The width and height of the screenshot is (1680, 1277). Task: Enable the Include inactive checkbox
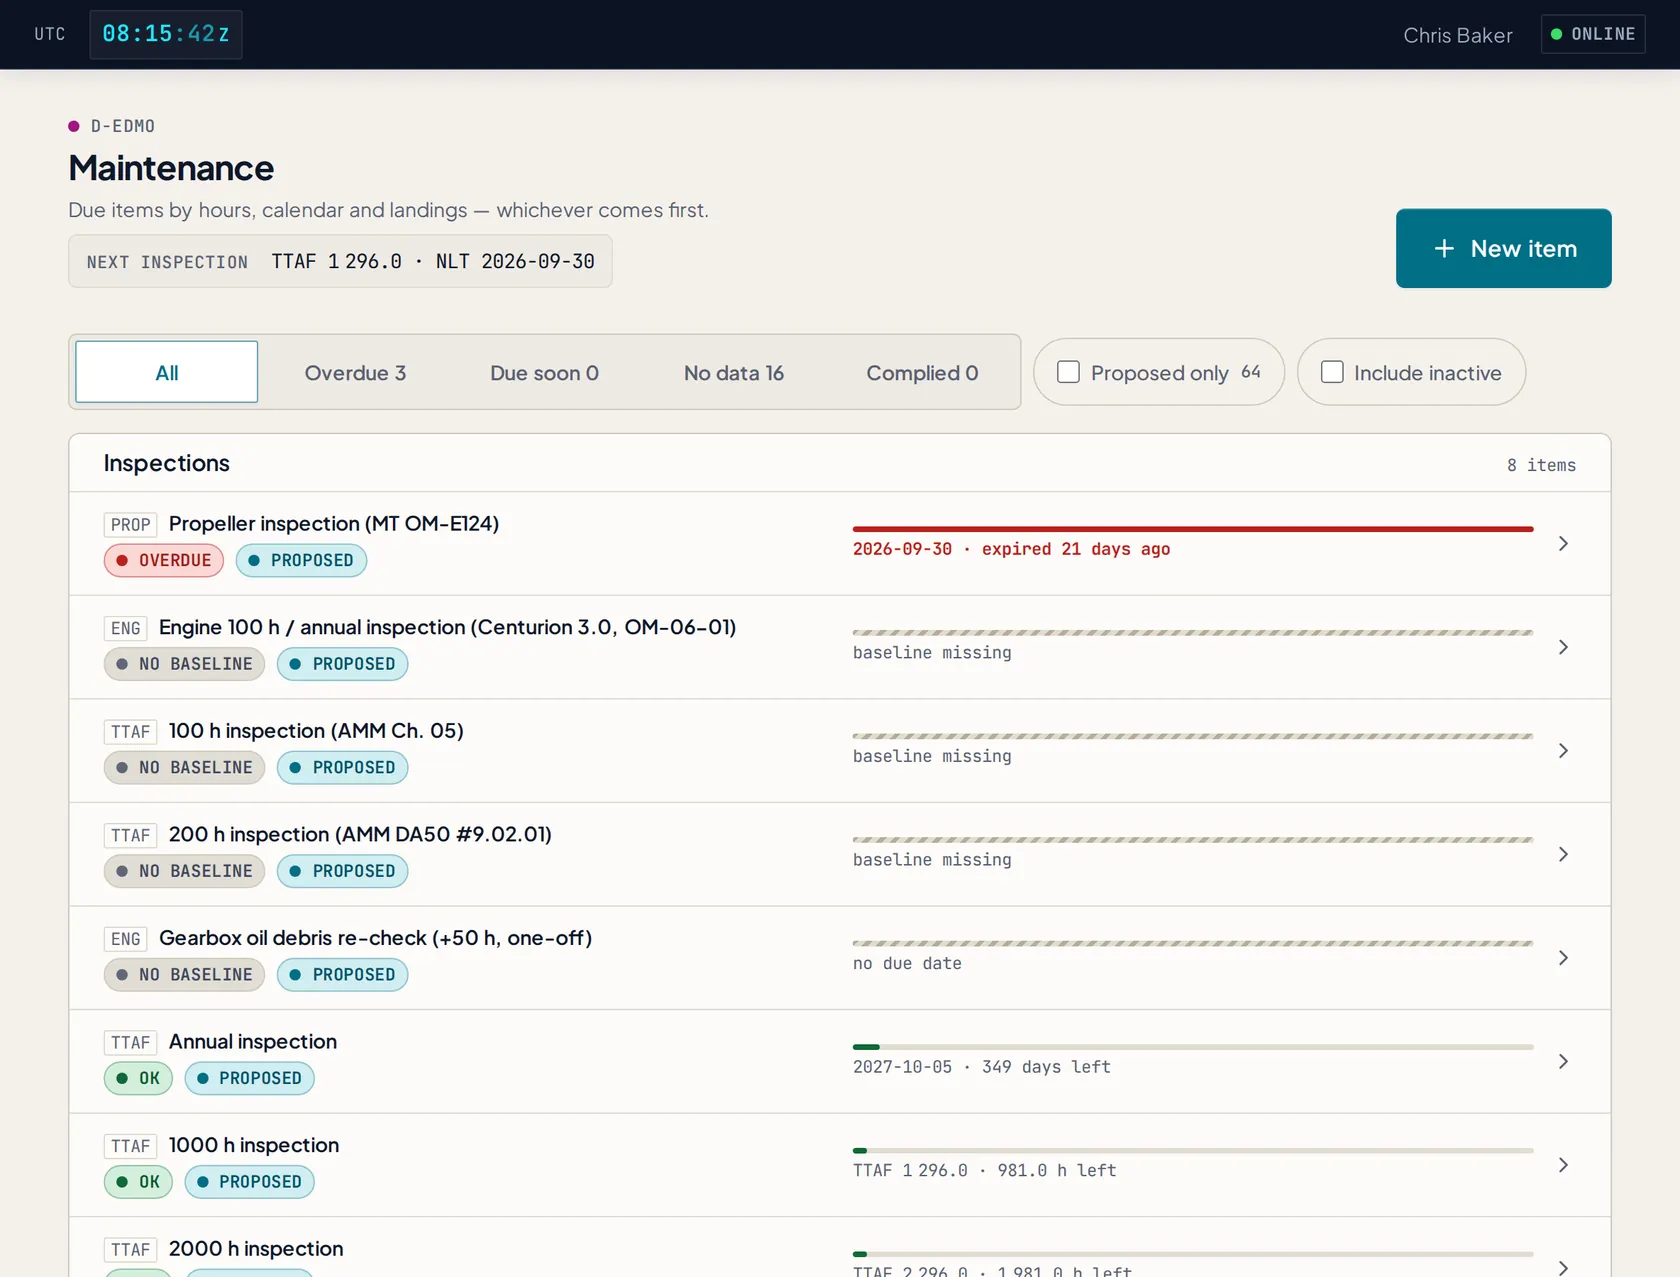click(1332, 372)
